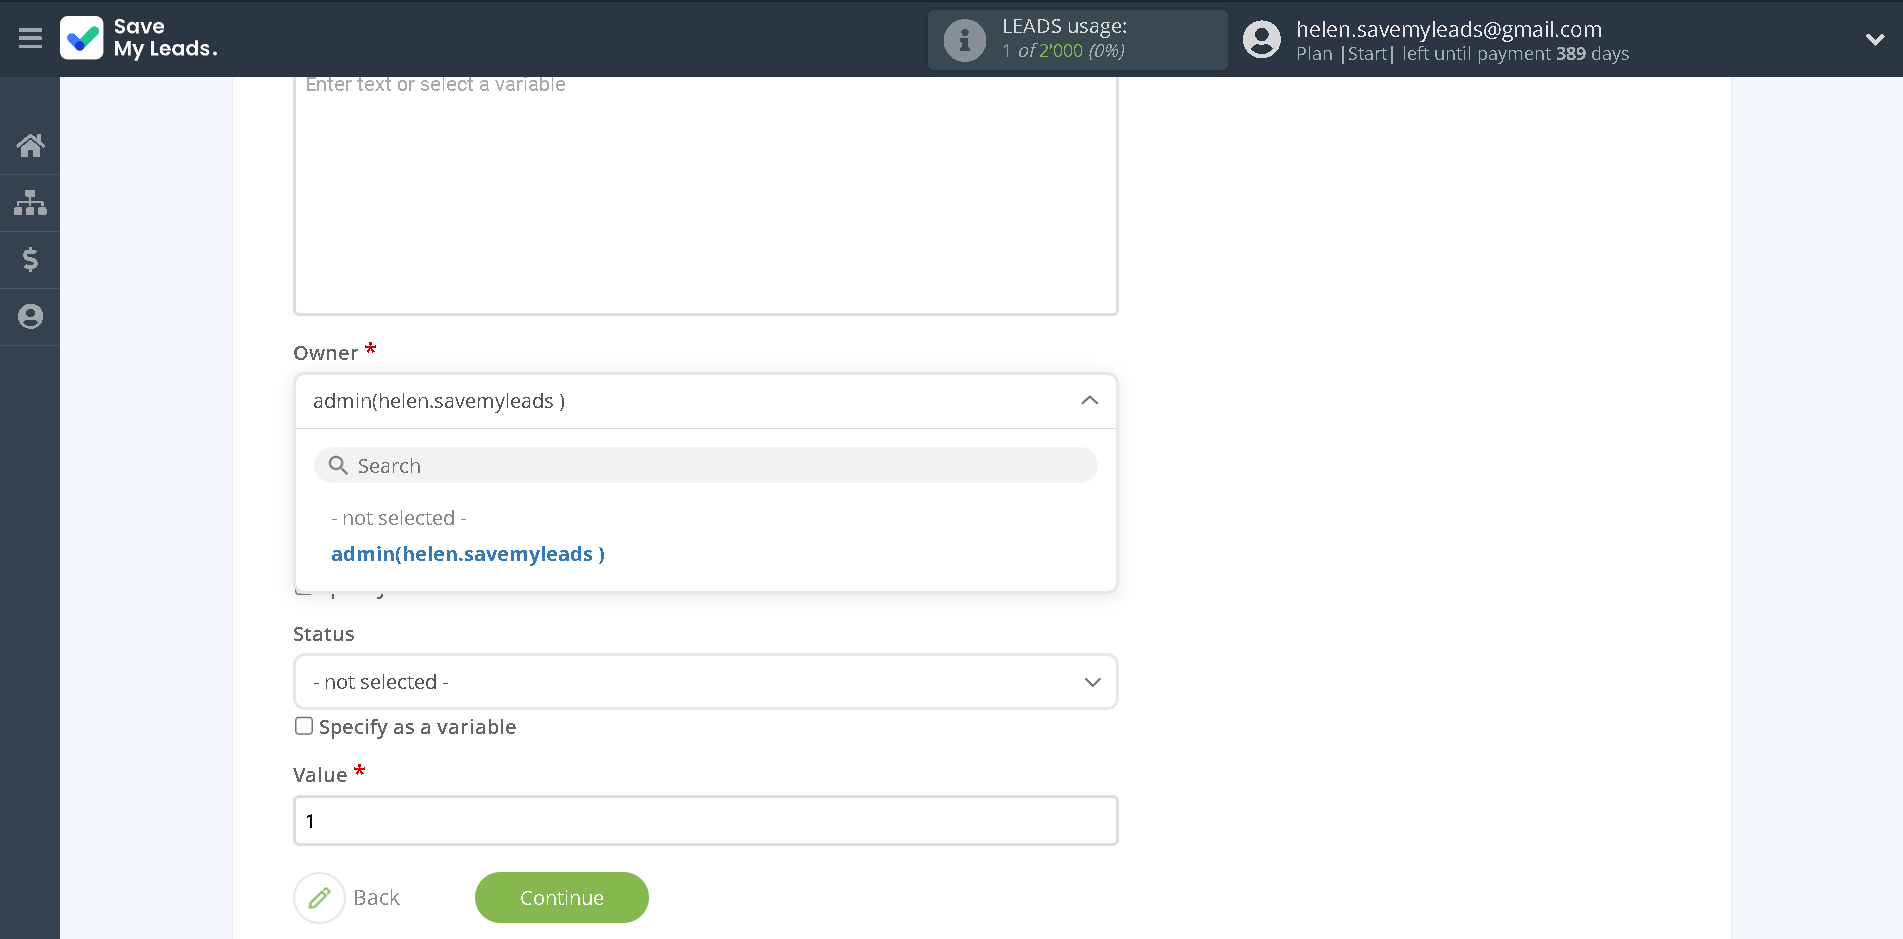Click plan payment days text
The image size is (1903, 939).
(x=1463, y=54)
